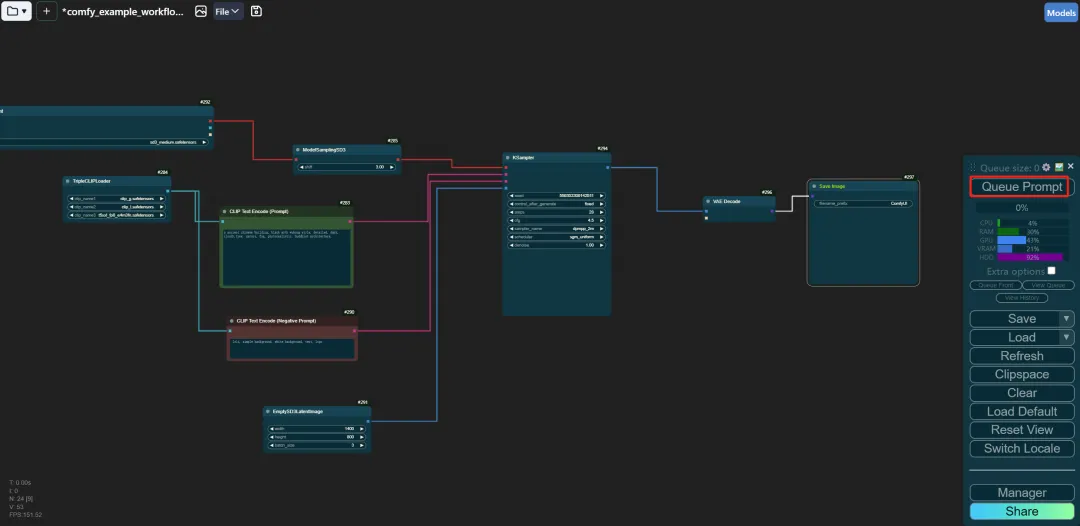Collapse the EmptySD3LatentImage node via title dot
This screenshot has height=526, width=1080.
(269, 411)
